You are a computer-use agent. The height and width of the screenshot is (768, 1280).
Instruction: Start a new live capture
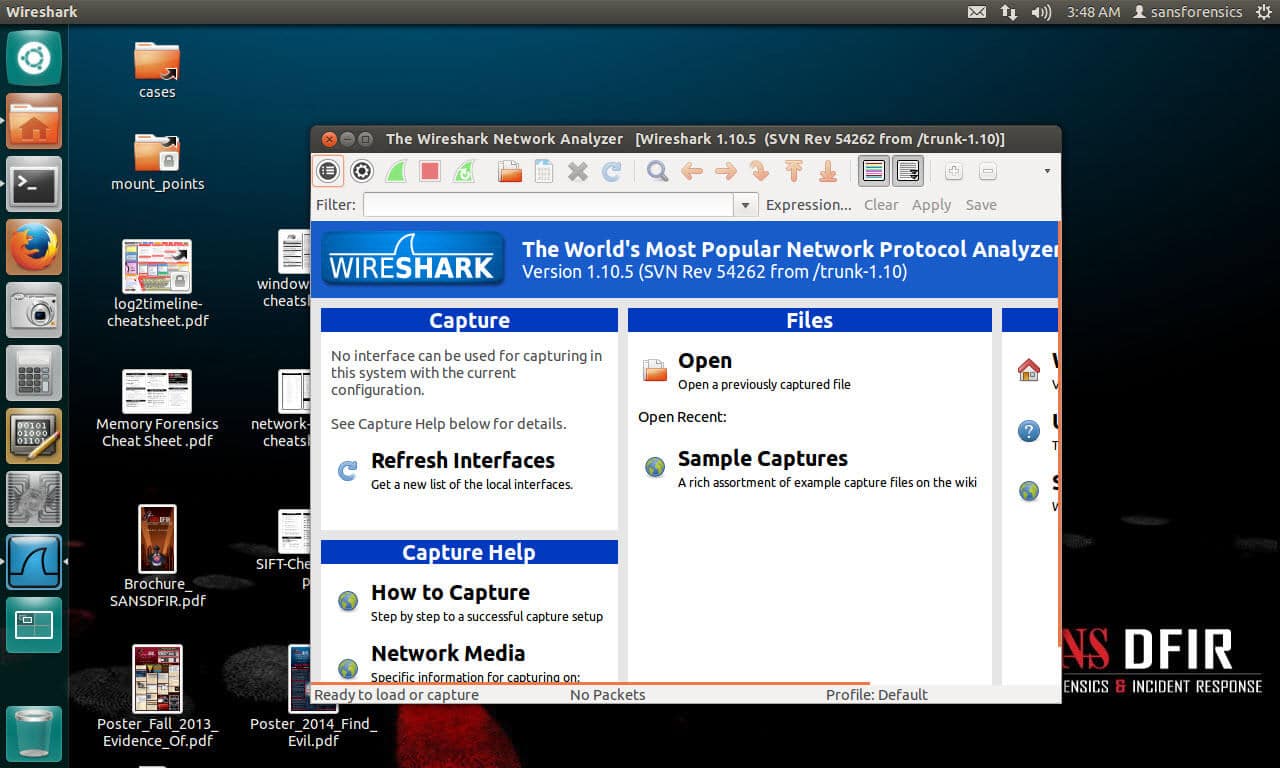(396, 171)
